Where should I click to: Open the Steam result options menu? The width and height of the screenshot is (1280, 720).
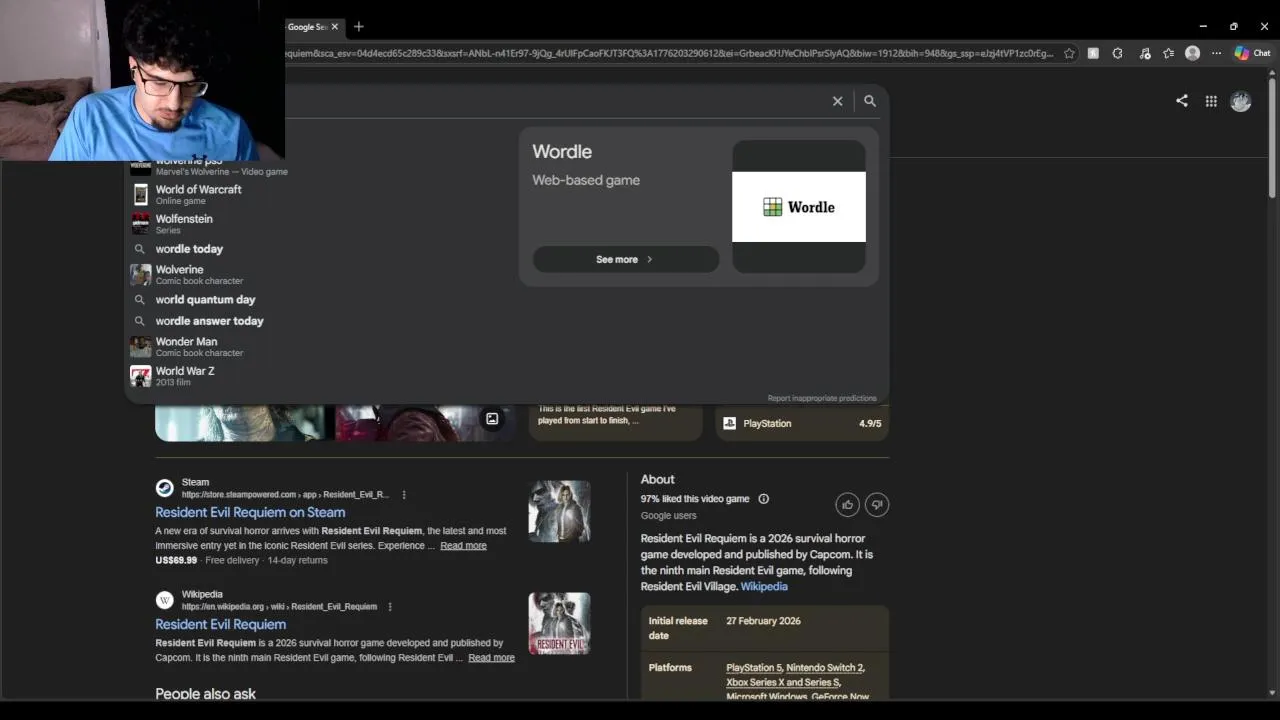(404, 495)
